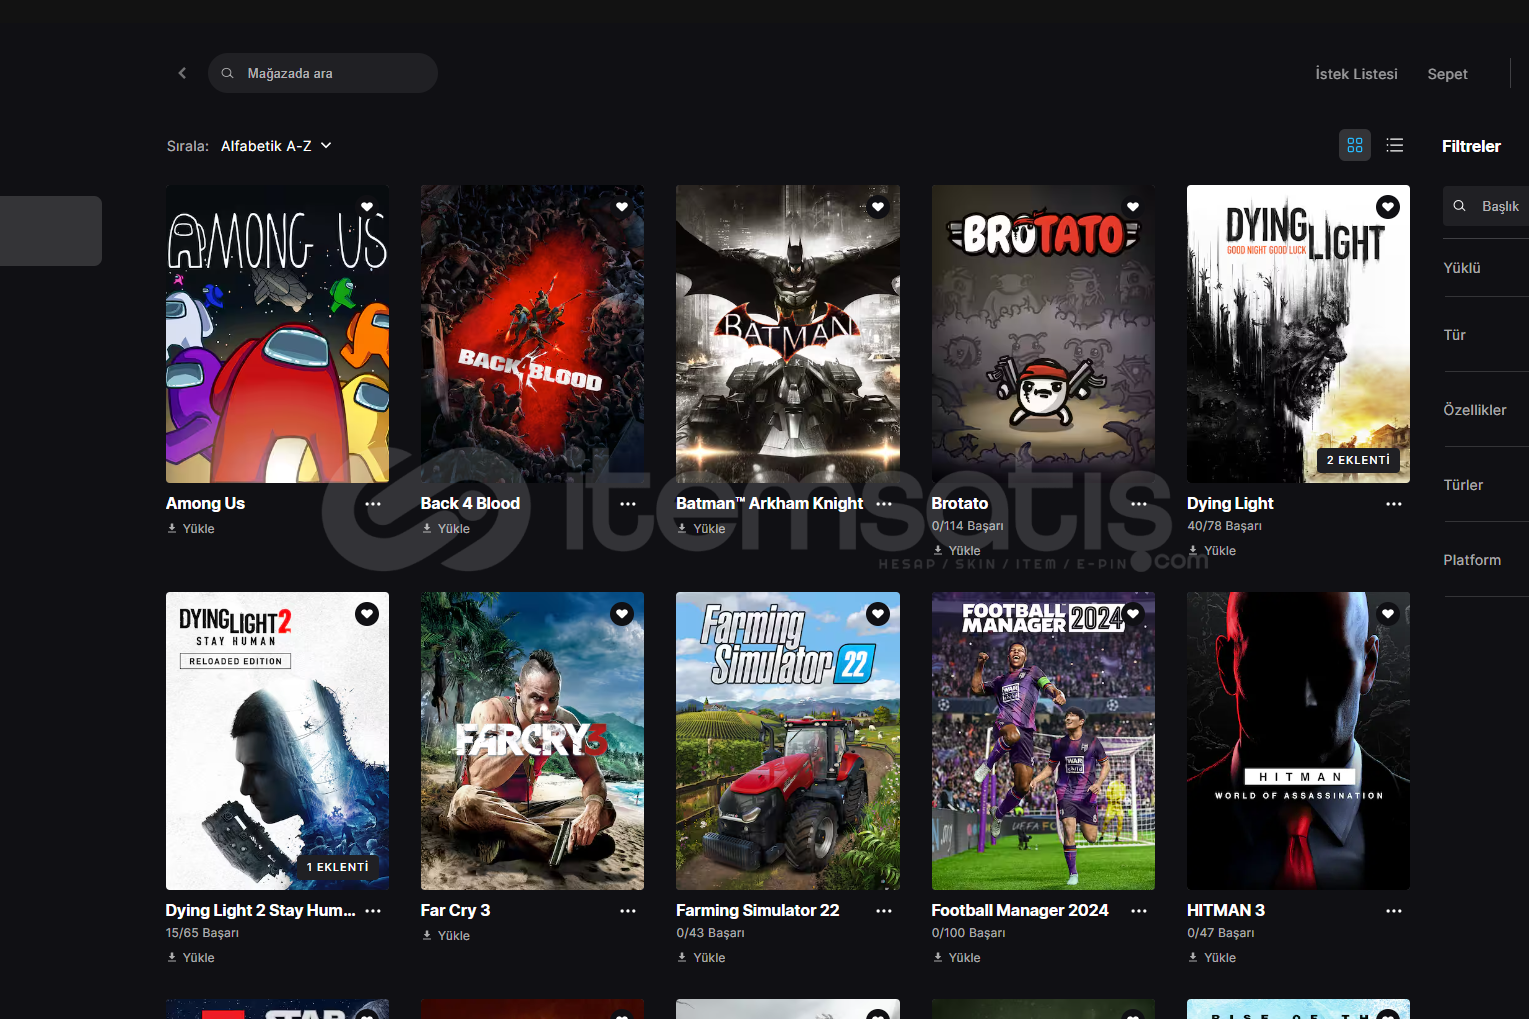Image resolution: width=1529 pixels, height=1019 pixels.
Task: Open more options for Football Manager 2024
Action: click(x=1139, y=911)
